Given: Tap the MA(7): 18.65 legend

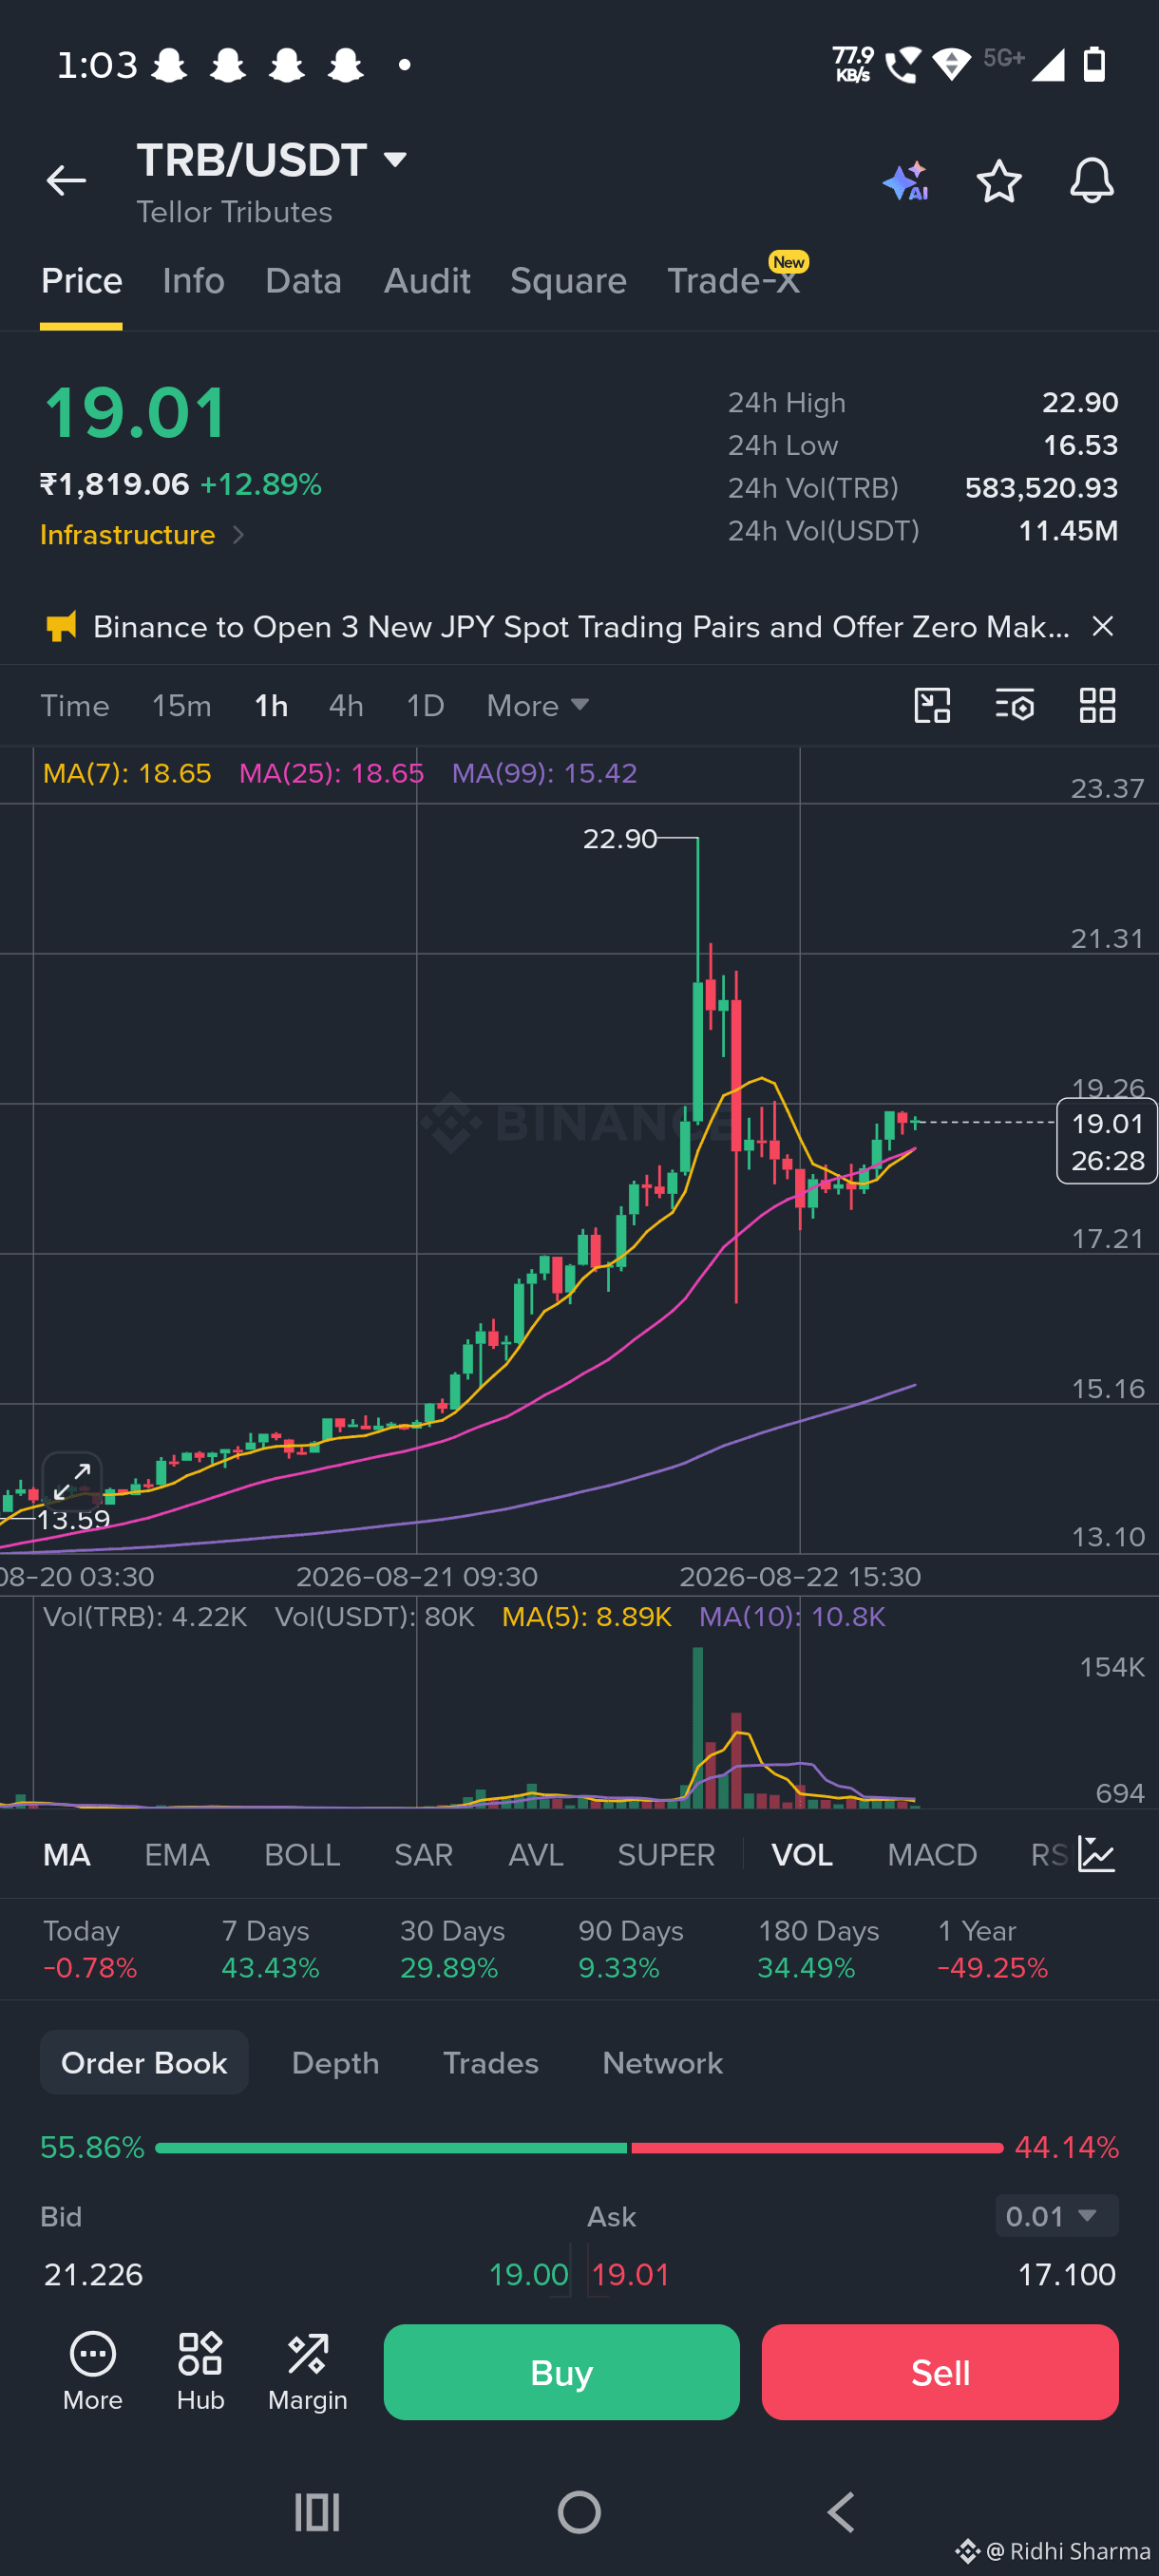Looking at the screenshot, I should (x=127, y=773).
